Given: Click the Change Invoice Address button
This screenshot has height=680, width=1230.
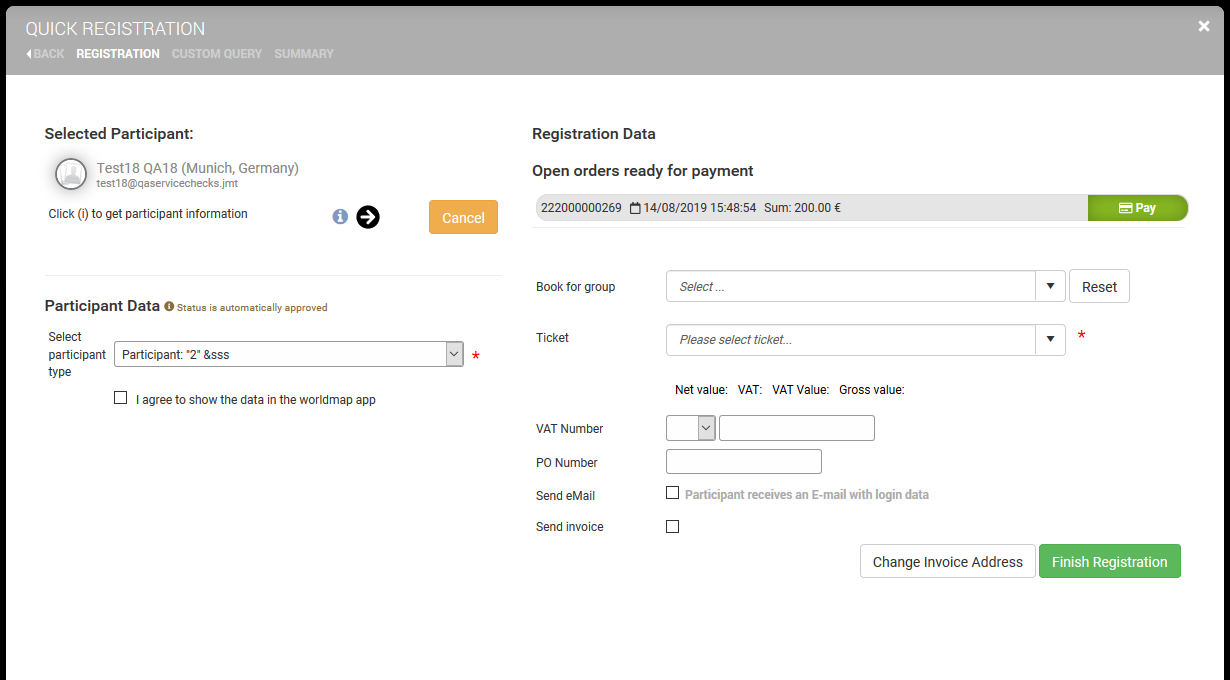Looking at the screenshot, I should (x=947, y=562).
